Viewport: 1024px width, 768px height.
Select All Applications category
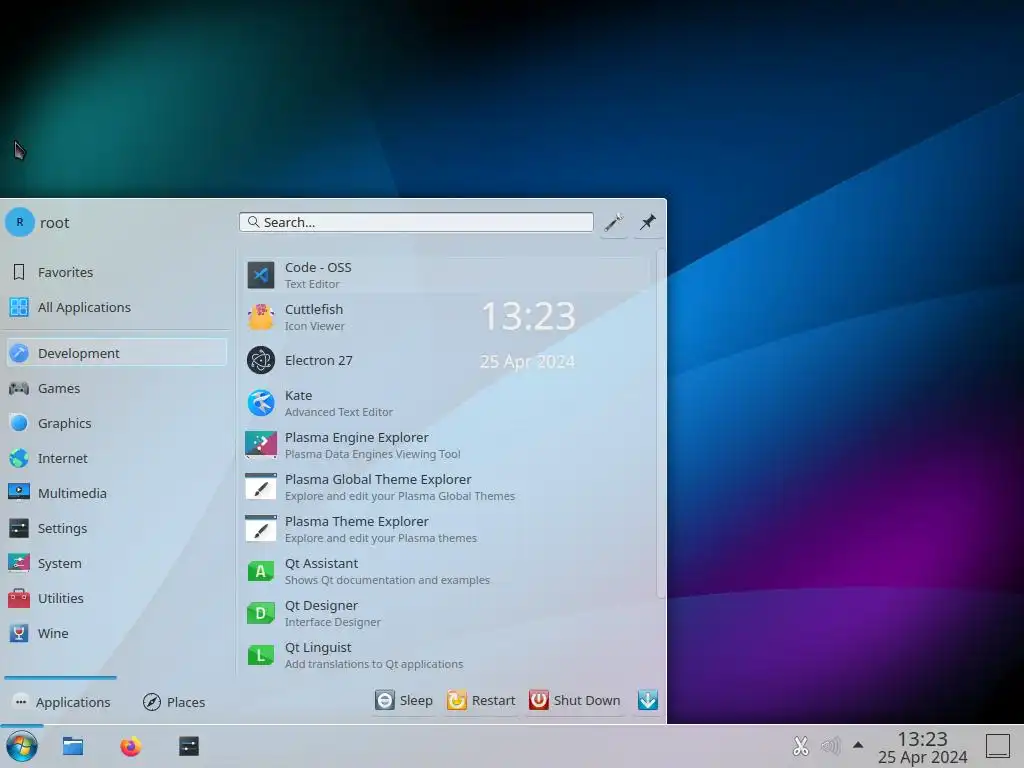(116, 307)
